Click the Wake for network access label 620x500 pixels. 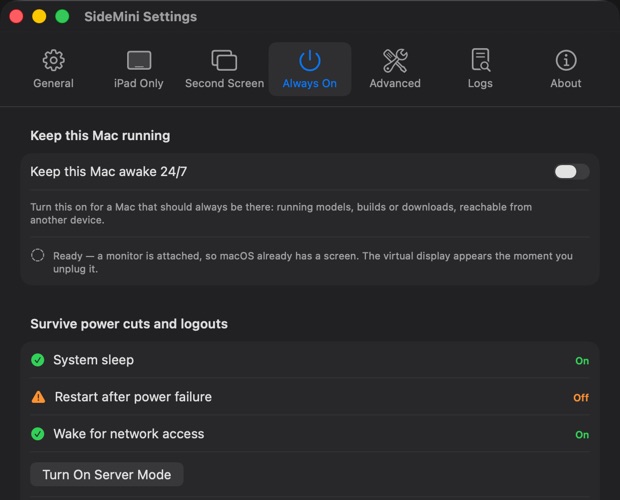point(129,434)
